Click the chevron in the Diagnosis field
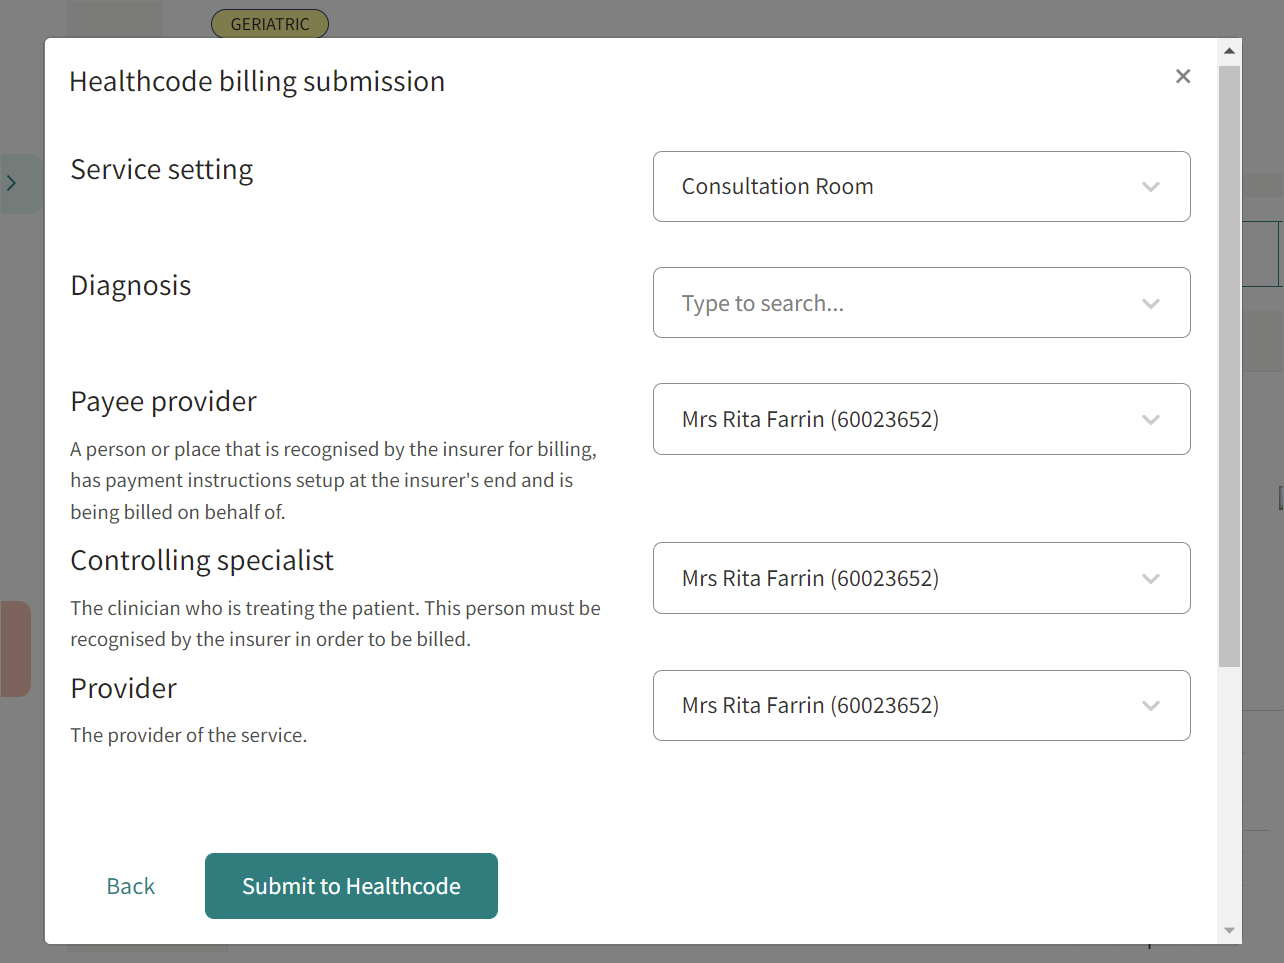Image resolution: width=1284 pixels, height=963 pixels. point(1151,304)
